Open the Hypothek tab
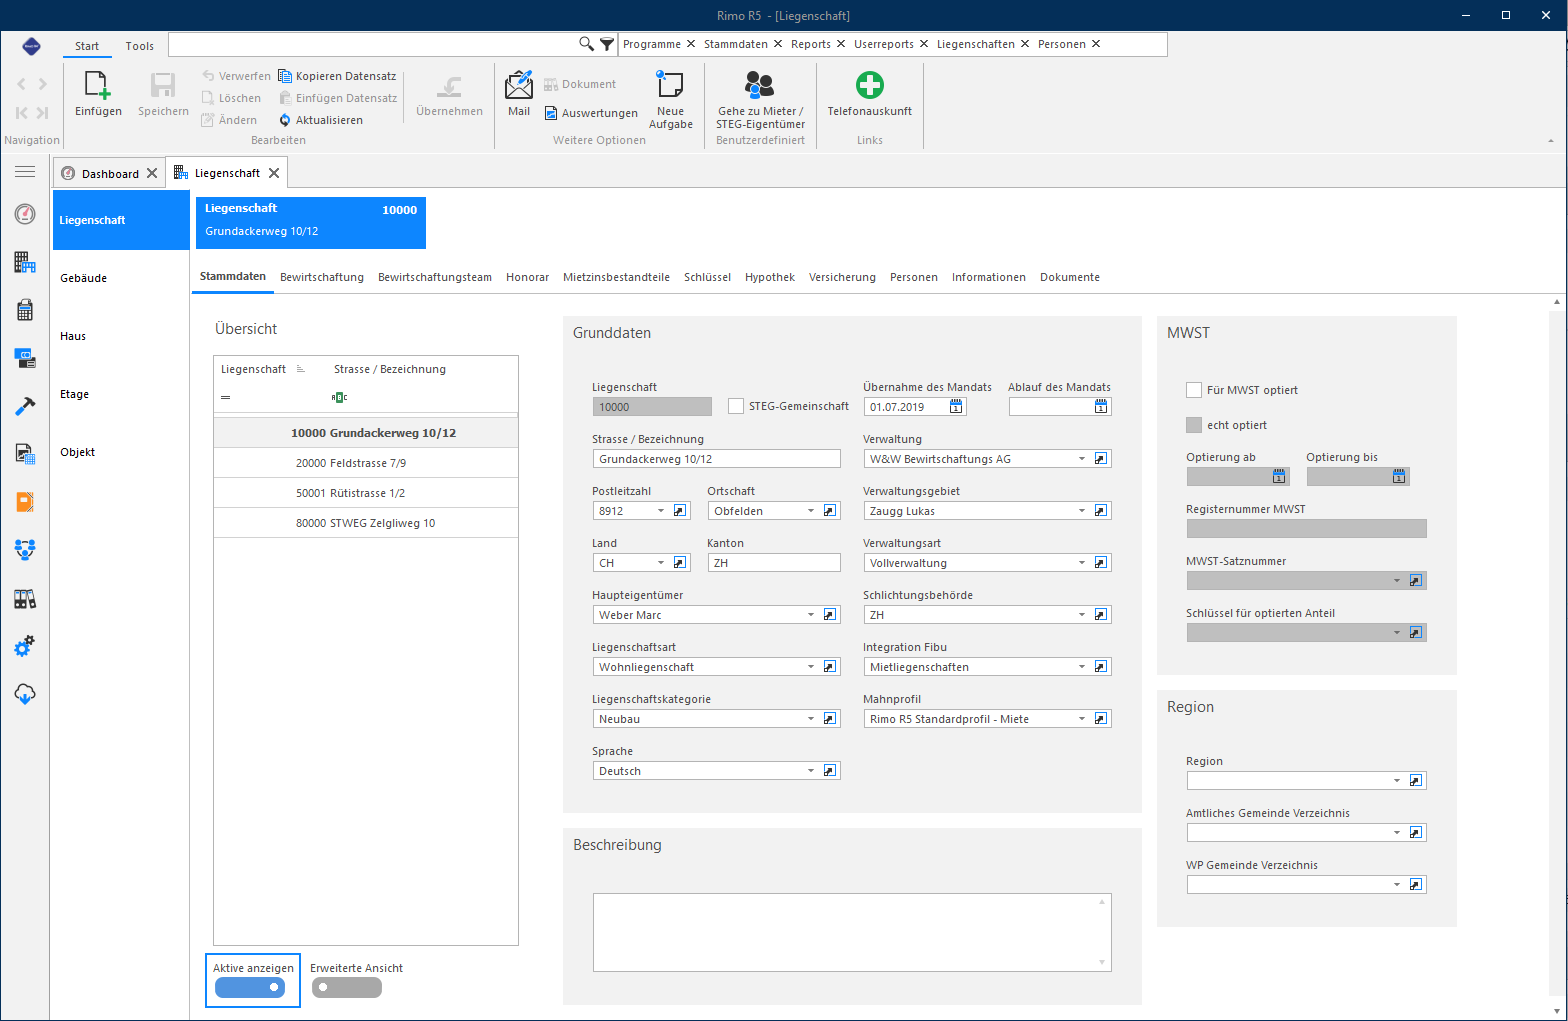Image resolution: width=1568 pixels, height=1021 pixels. pos(770,277)
